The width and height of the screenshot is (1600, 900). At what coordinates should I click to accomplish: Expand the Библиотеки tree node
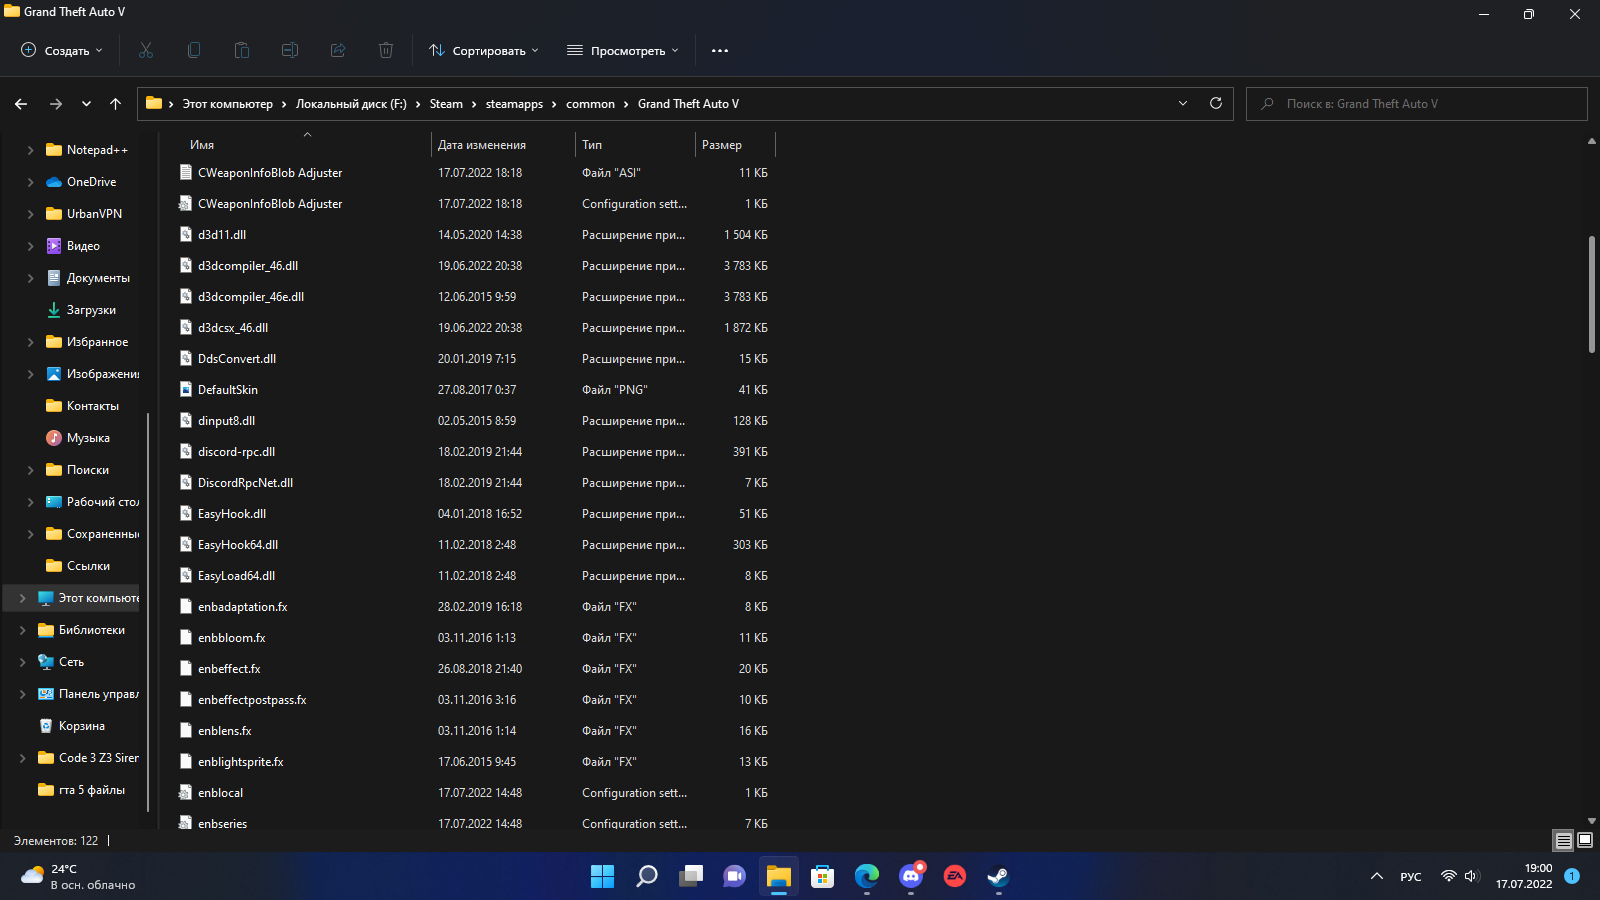click(22, 630)
